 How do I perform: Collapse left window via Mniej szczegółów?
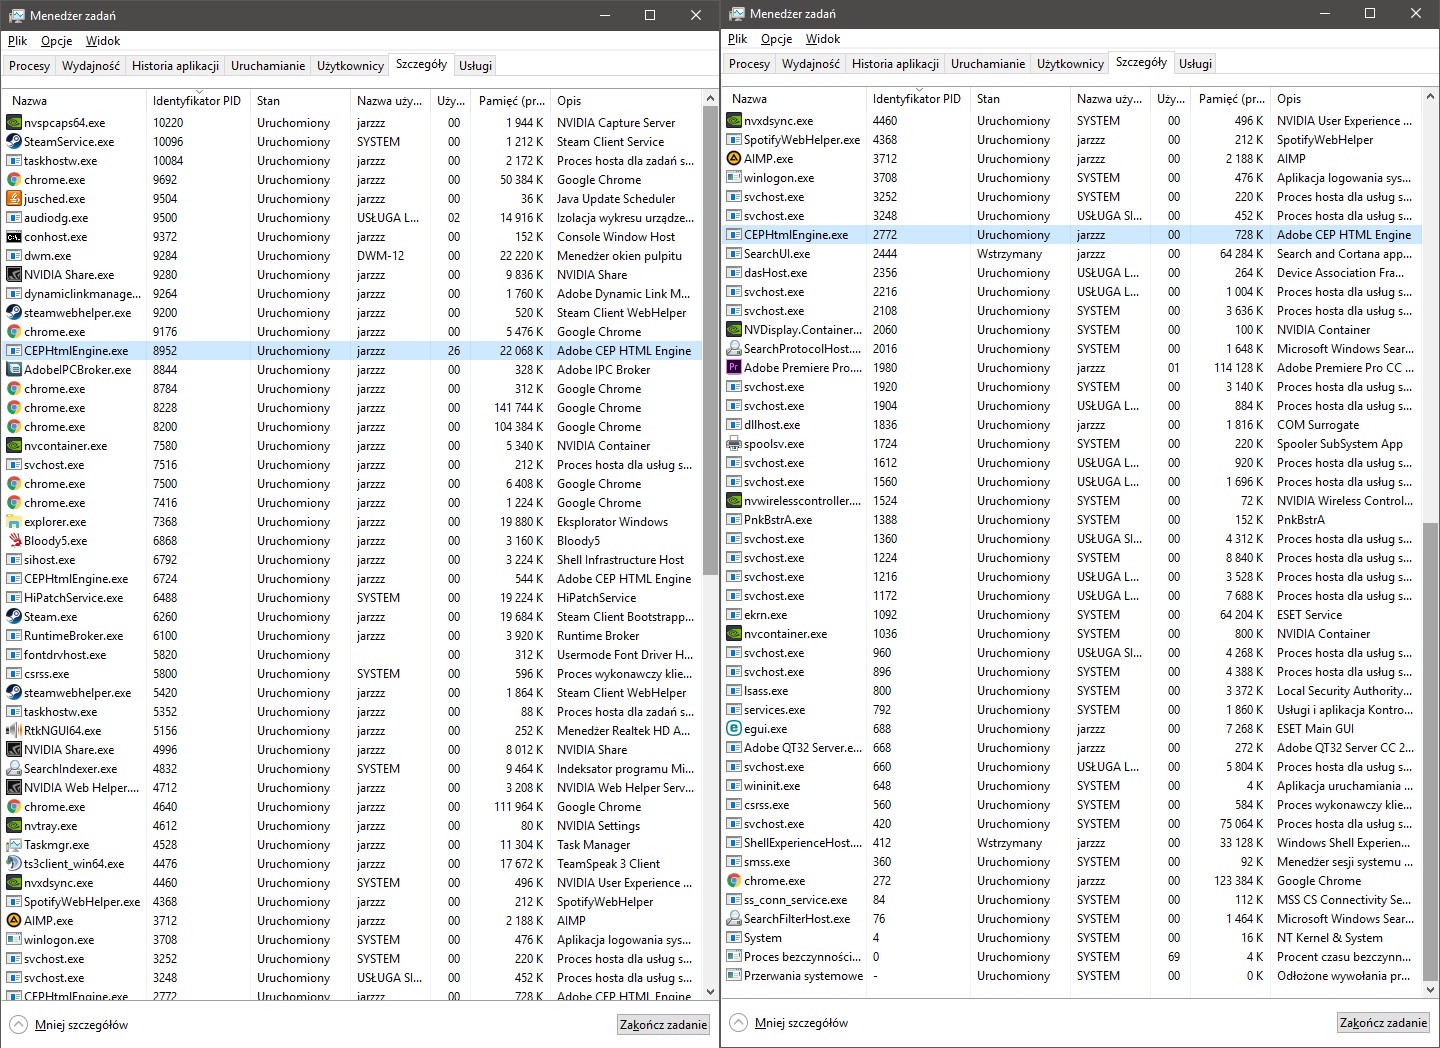(x=69, y=1025)
